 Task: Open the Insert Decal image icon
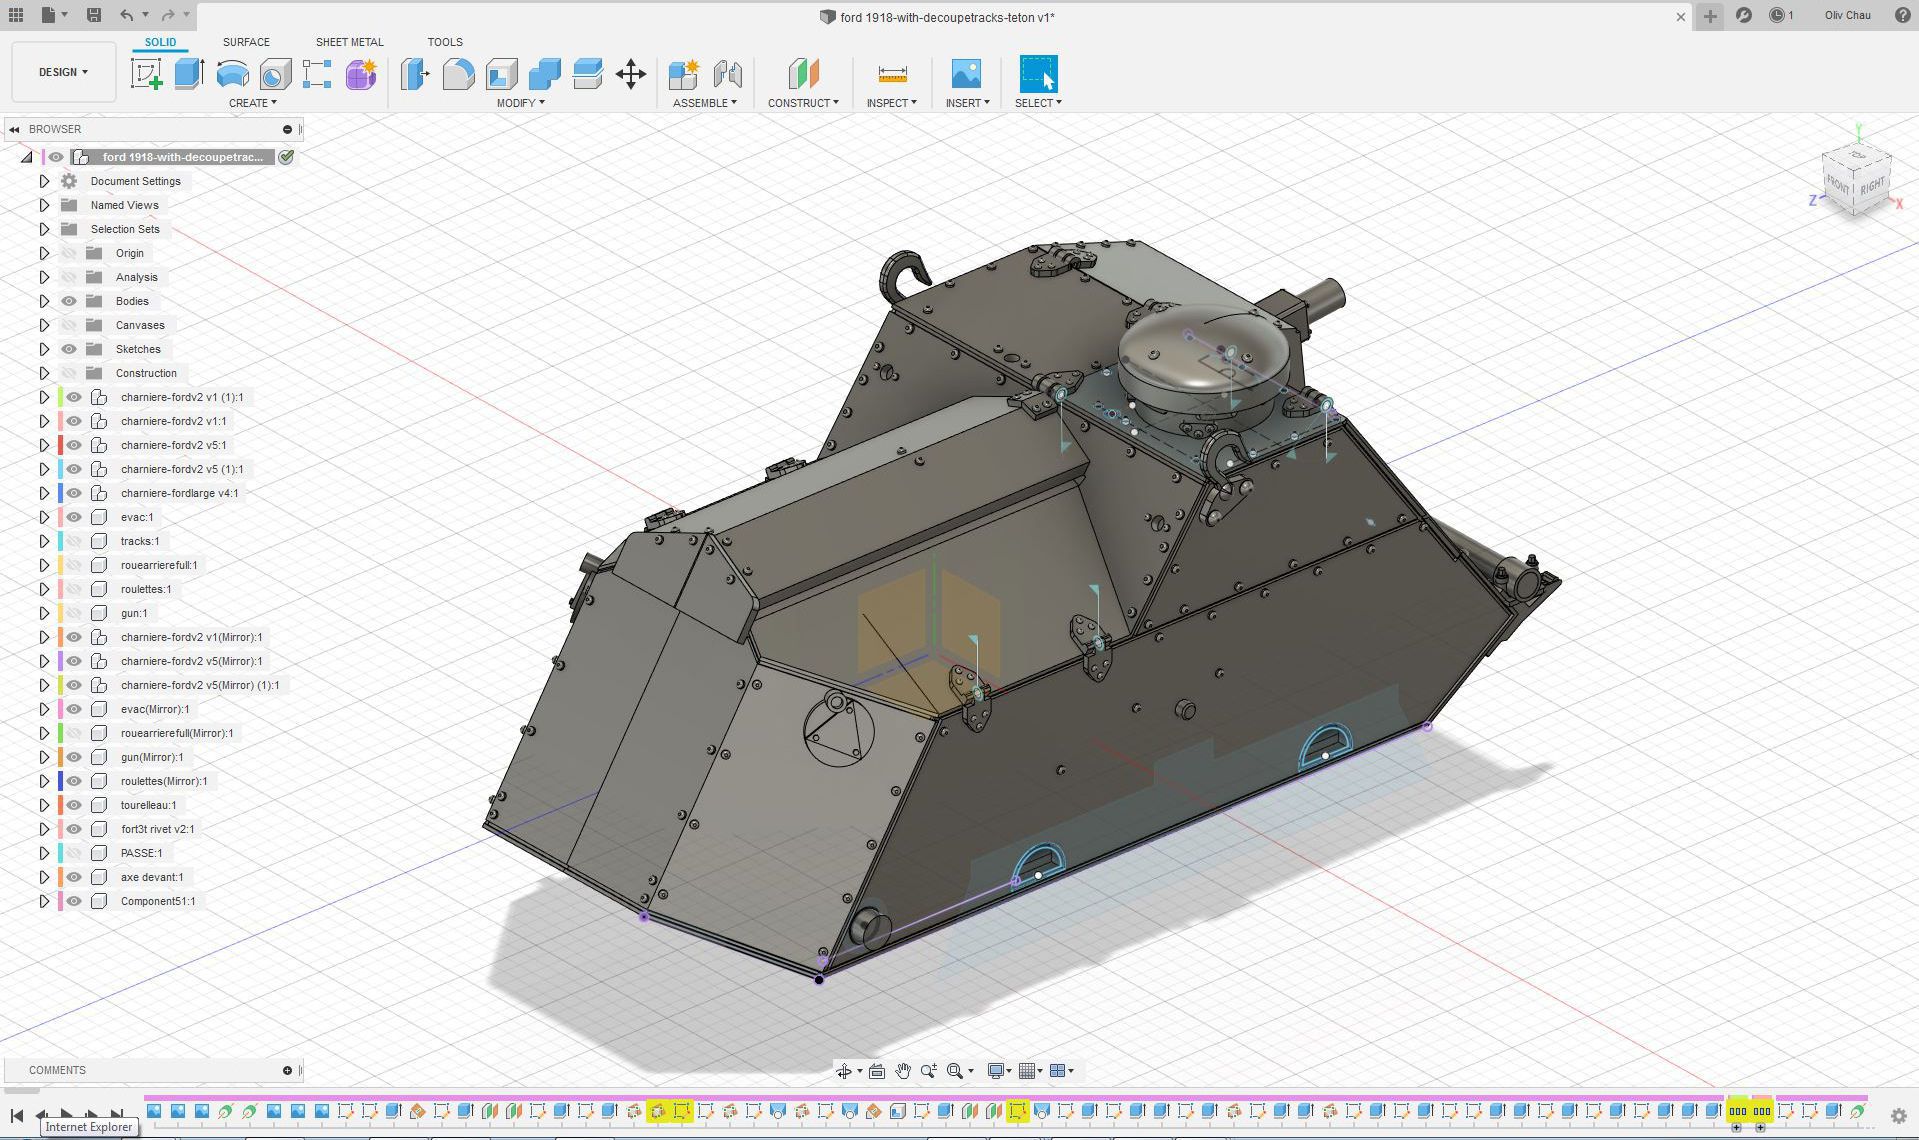(x=965, y=74)
